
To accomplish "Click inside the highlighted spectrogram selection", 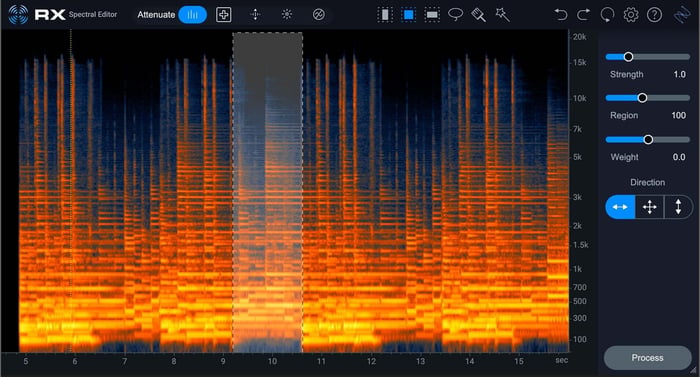I will pyautogui.click(x=267, y=192).
